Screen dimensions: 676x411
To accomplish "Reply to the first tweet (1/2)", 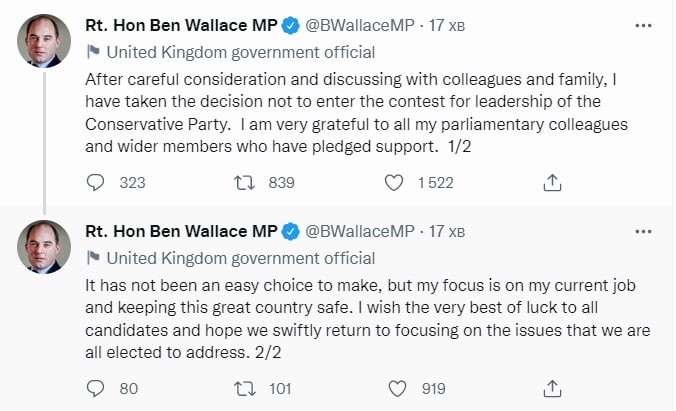I will pyautogui.click(x=96, y=182).
